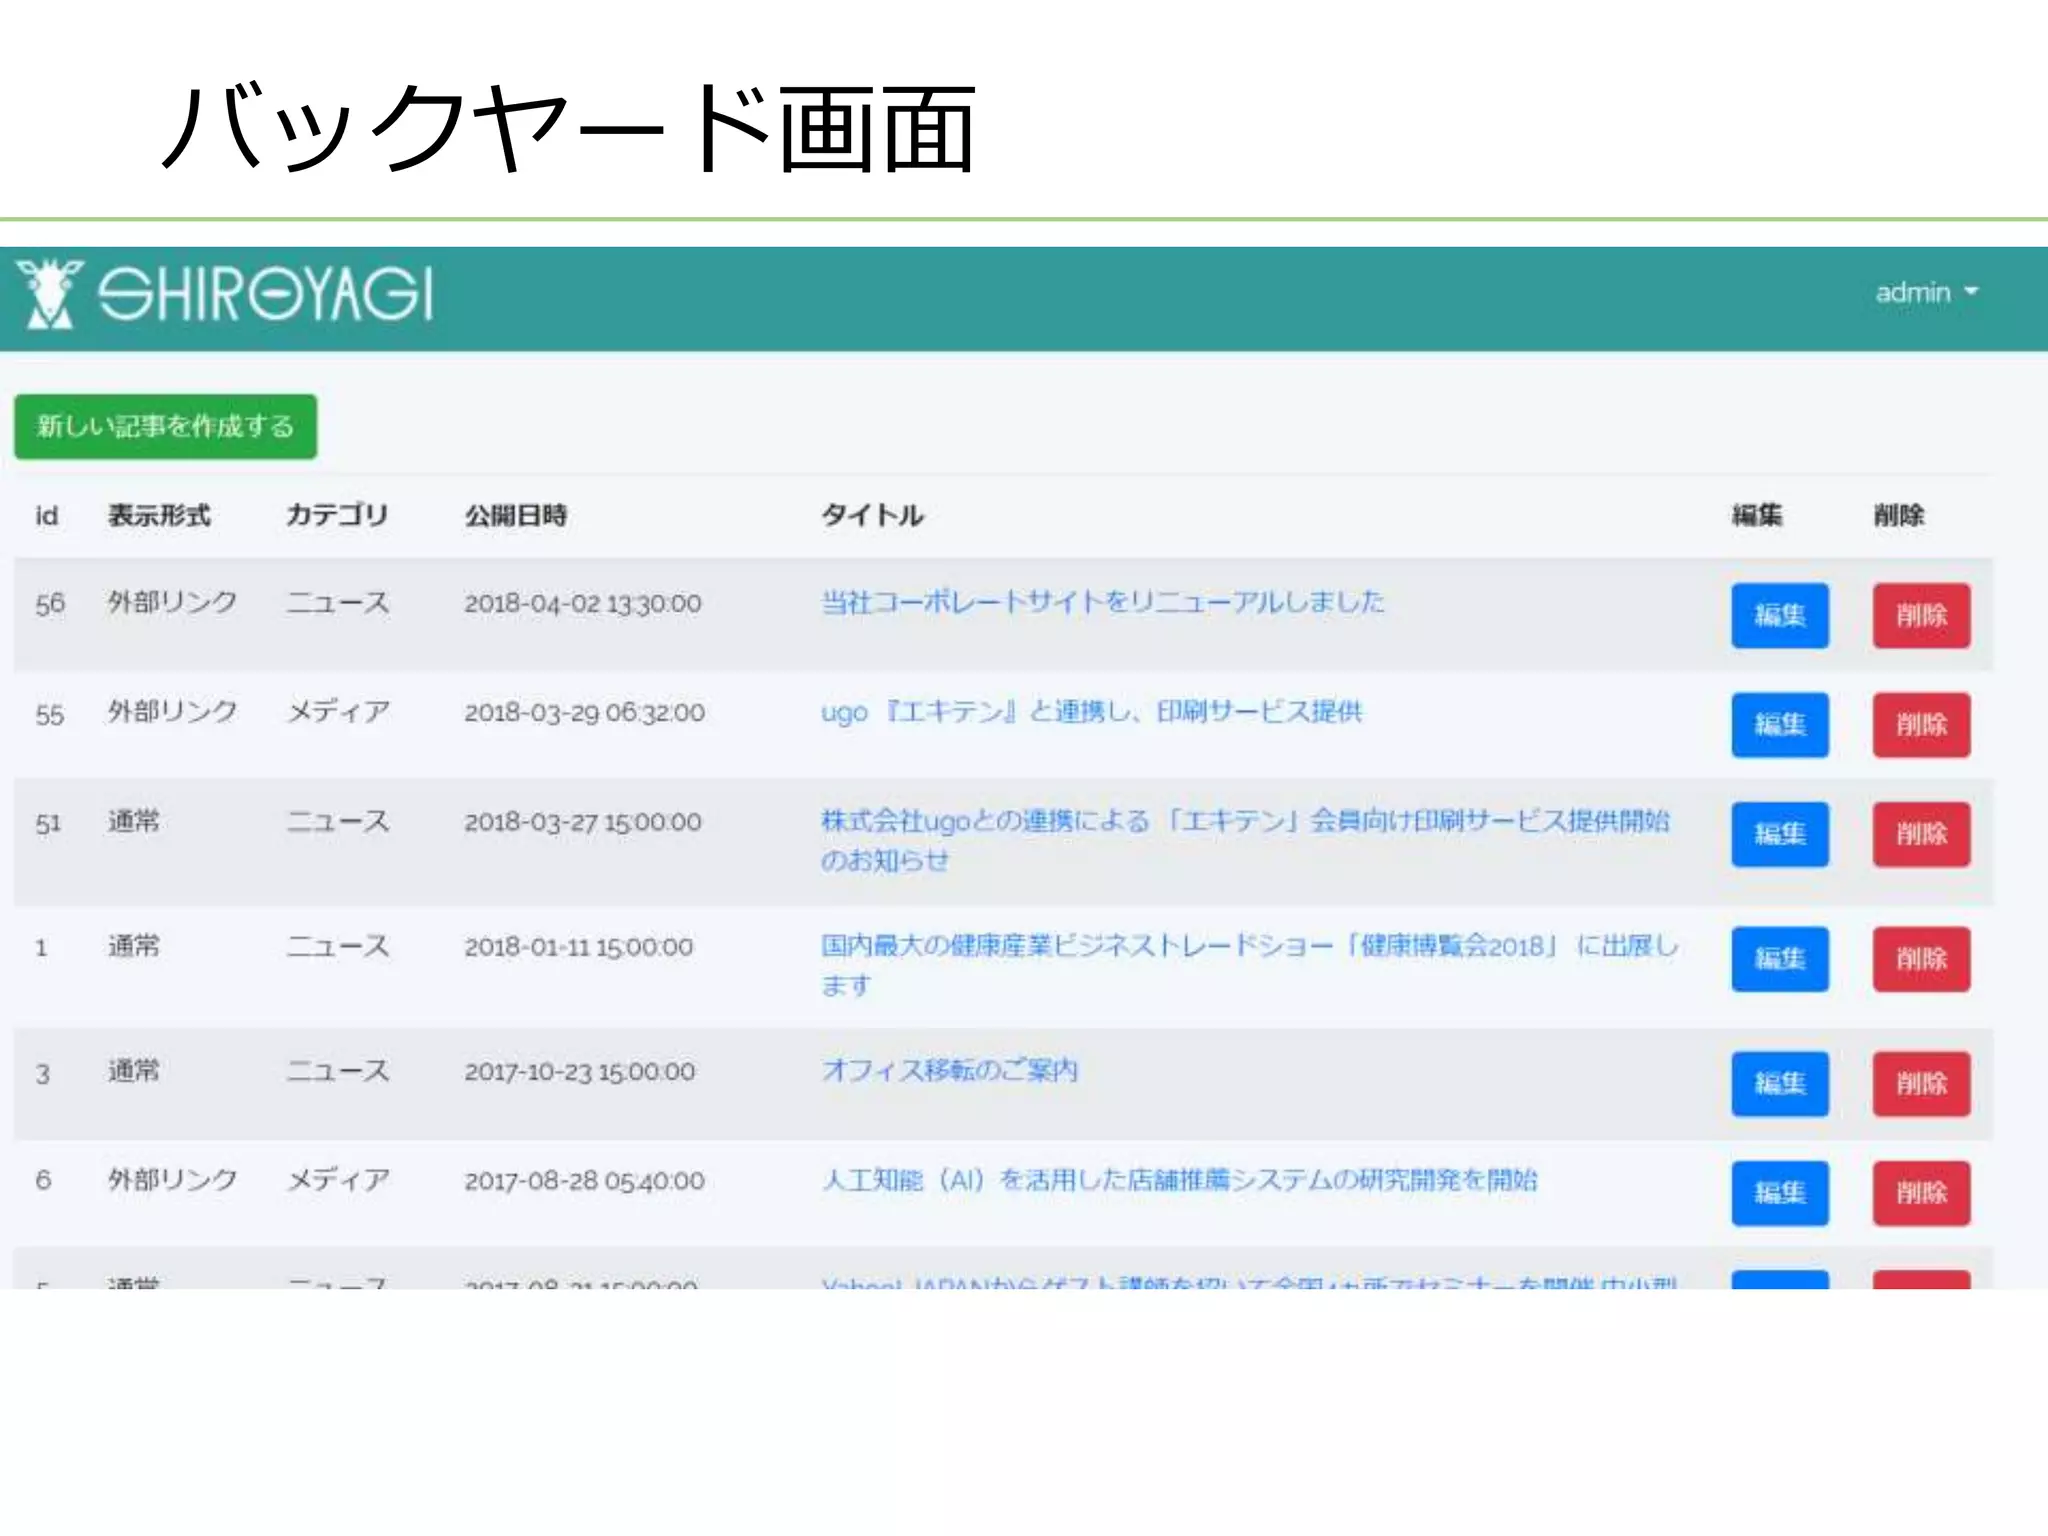The image size is (2048, 1536).
Task: Click the カテゴリ column header
Action: (x=337, y=516)
